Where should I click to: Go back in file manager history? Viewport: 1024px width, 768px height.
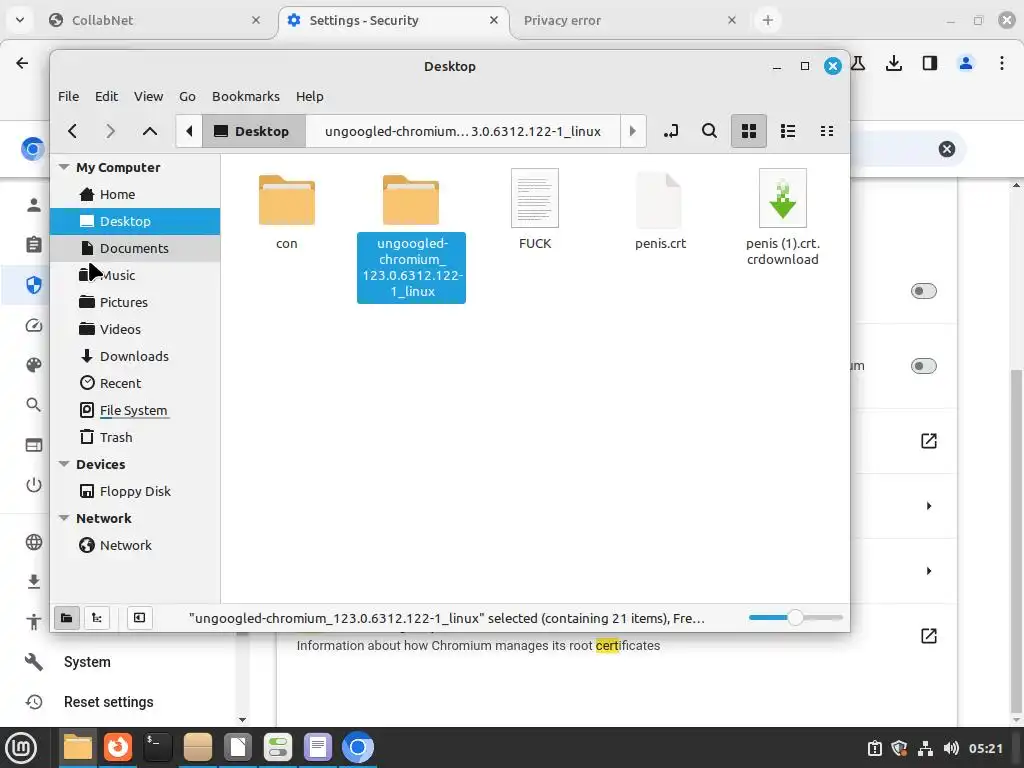point(72,131)
